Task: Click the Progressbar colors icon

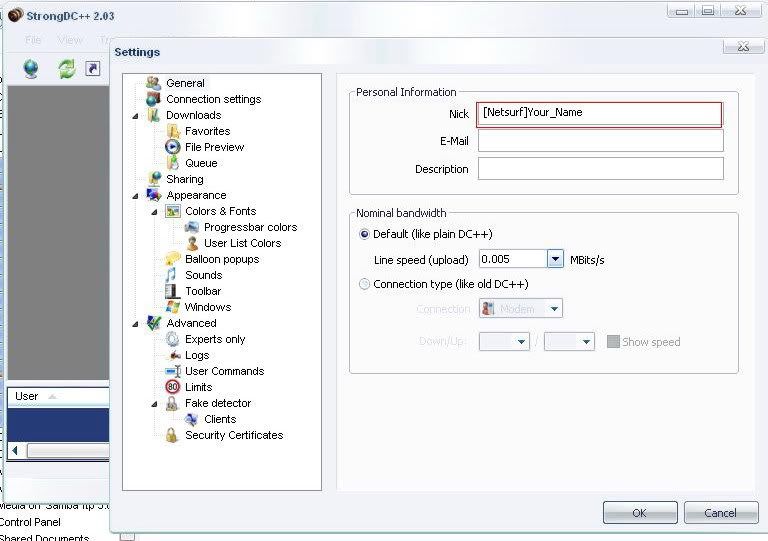Action: [192, 227]
